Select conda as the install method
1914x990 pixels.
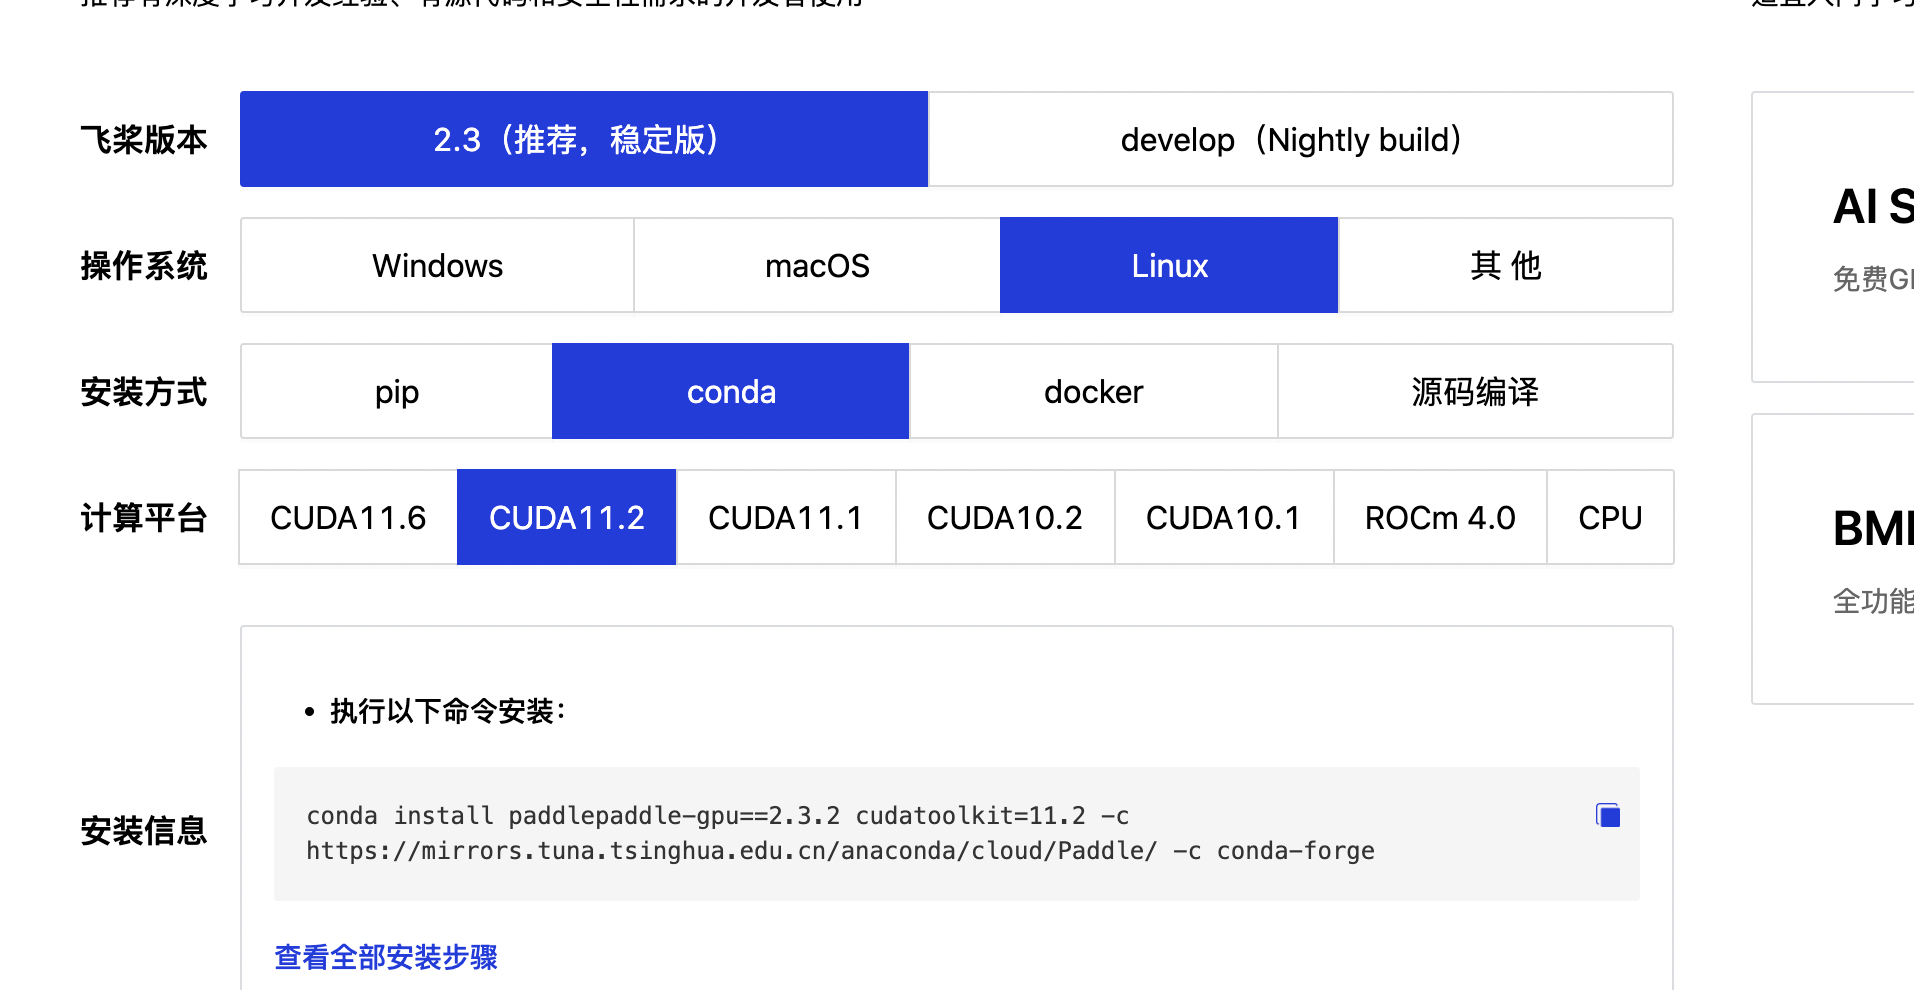(730, 391)
